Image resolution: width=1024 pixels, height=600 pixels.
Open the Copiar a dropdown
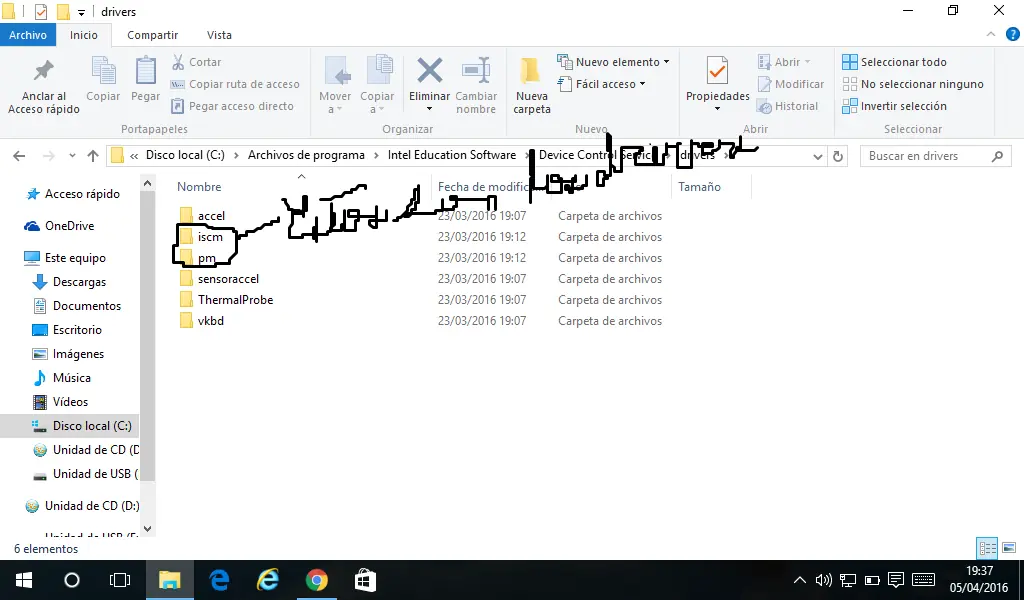pyautogui.click(x=377, y=85)
